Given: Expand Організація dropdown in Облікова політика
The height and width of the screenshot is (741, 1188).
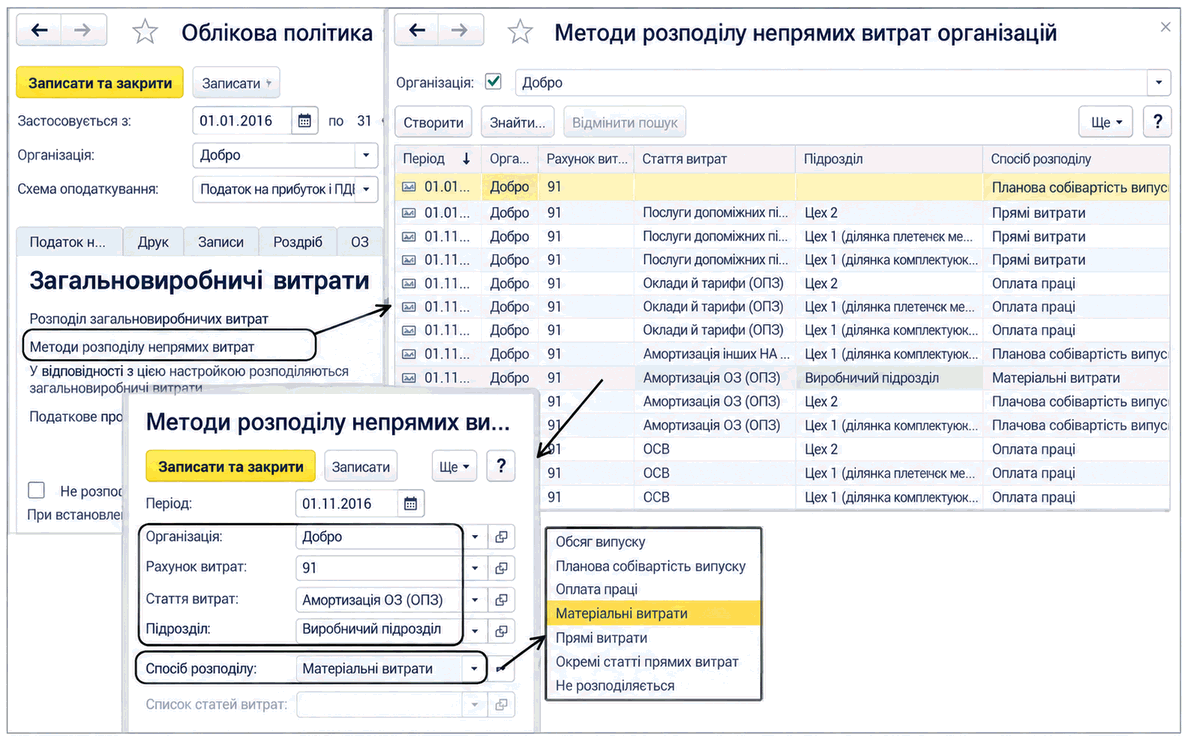Looking at the screenshot, I should pyautogui.click(x=366, y=155).
